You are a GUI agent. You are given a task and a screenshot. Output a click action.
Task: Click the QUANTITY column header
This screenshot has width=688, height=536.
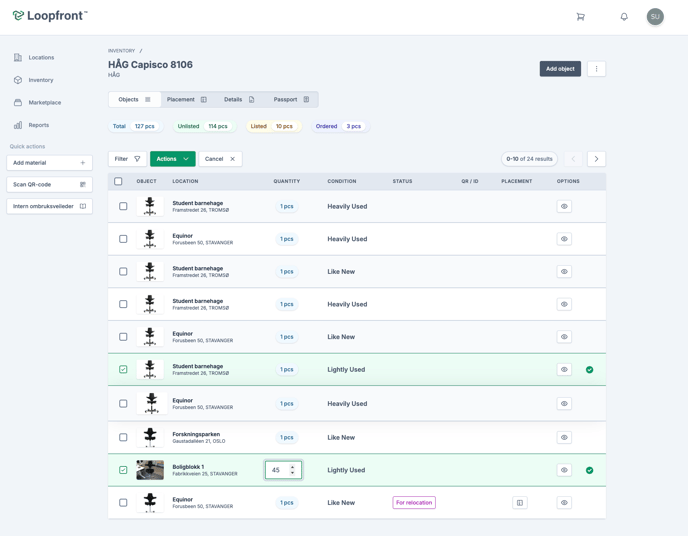point(287,181)
